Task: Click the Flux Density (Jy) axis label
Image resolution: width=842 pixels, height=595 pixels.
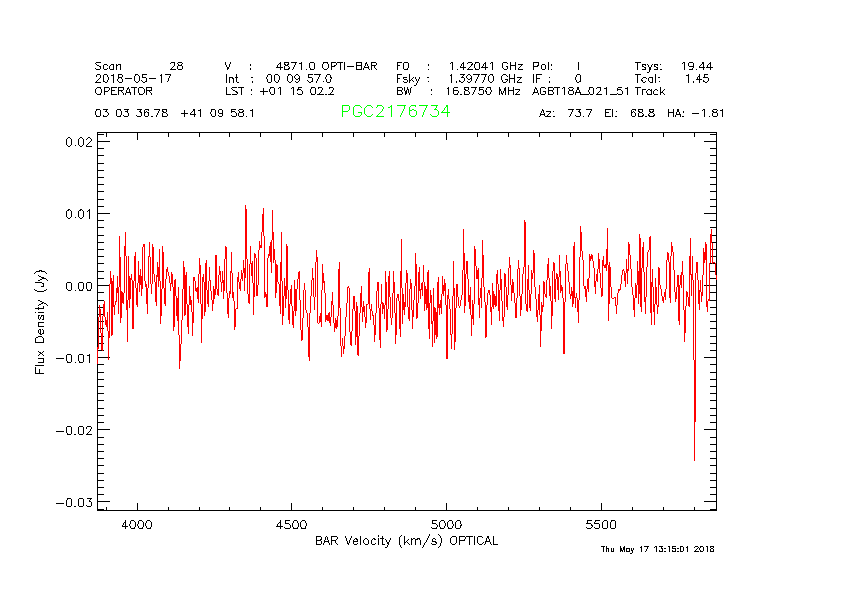Action: 41,324
